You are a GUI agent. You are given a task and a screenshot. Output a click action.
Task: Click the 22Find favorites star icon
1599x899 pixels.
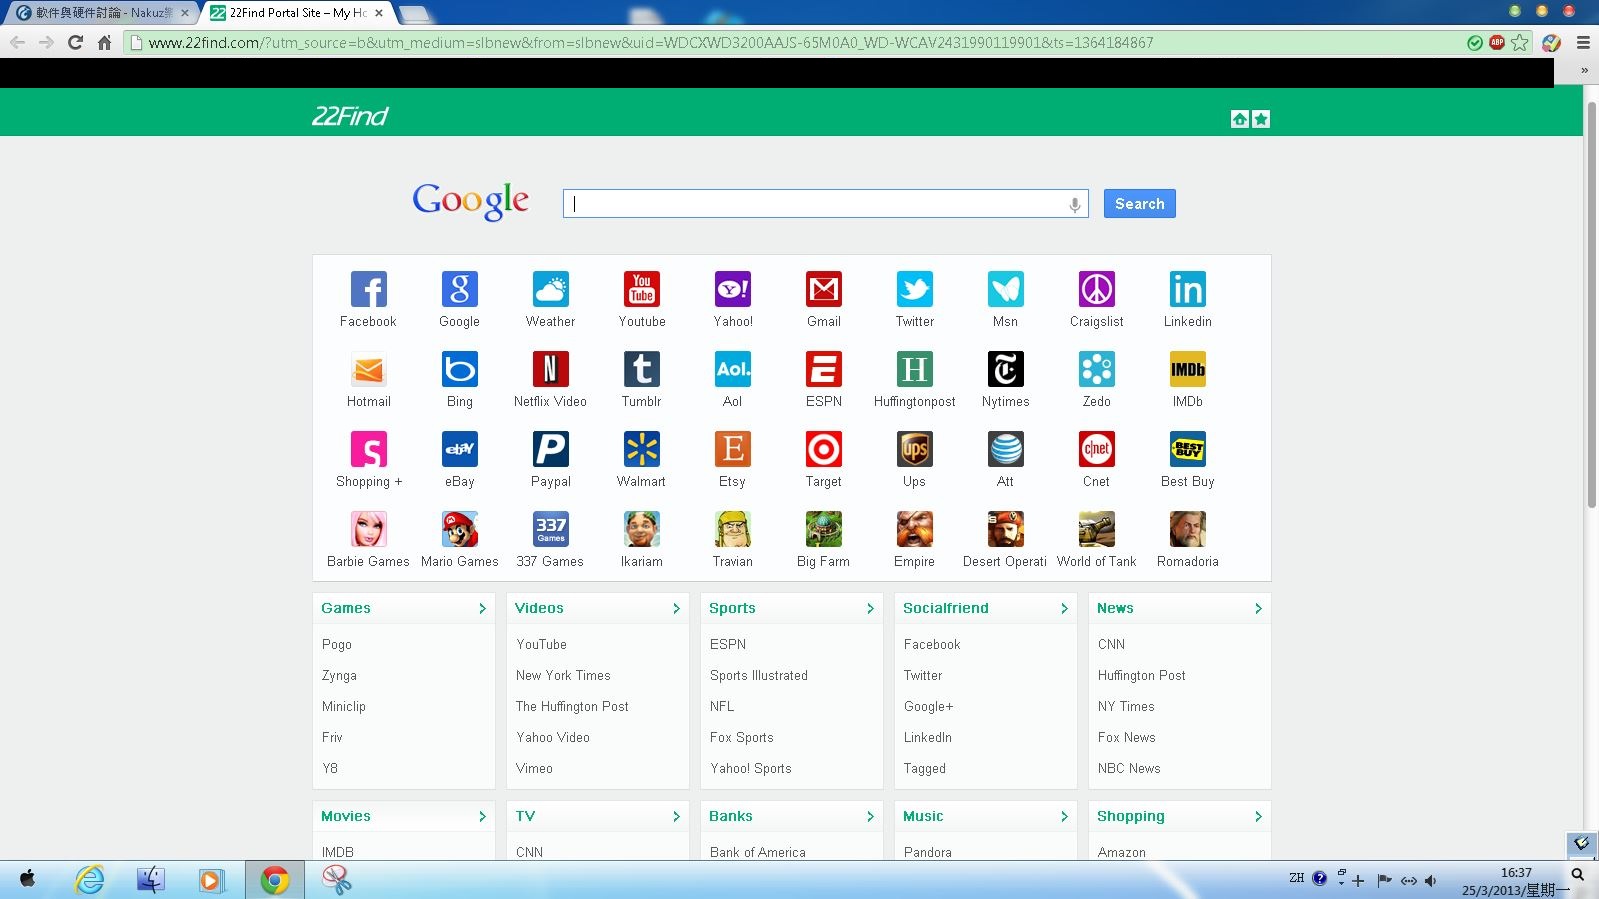pos(1261,119)
